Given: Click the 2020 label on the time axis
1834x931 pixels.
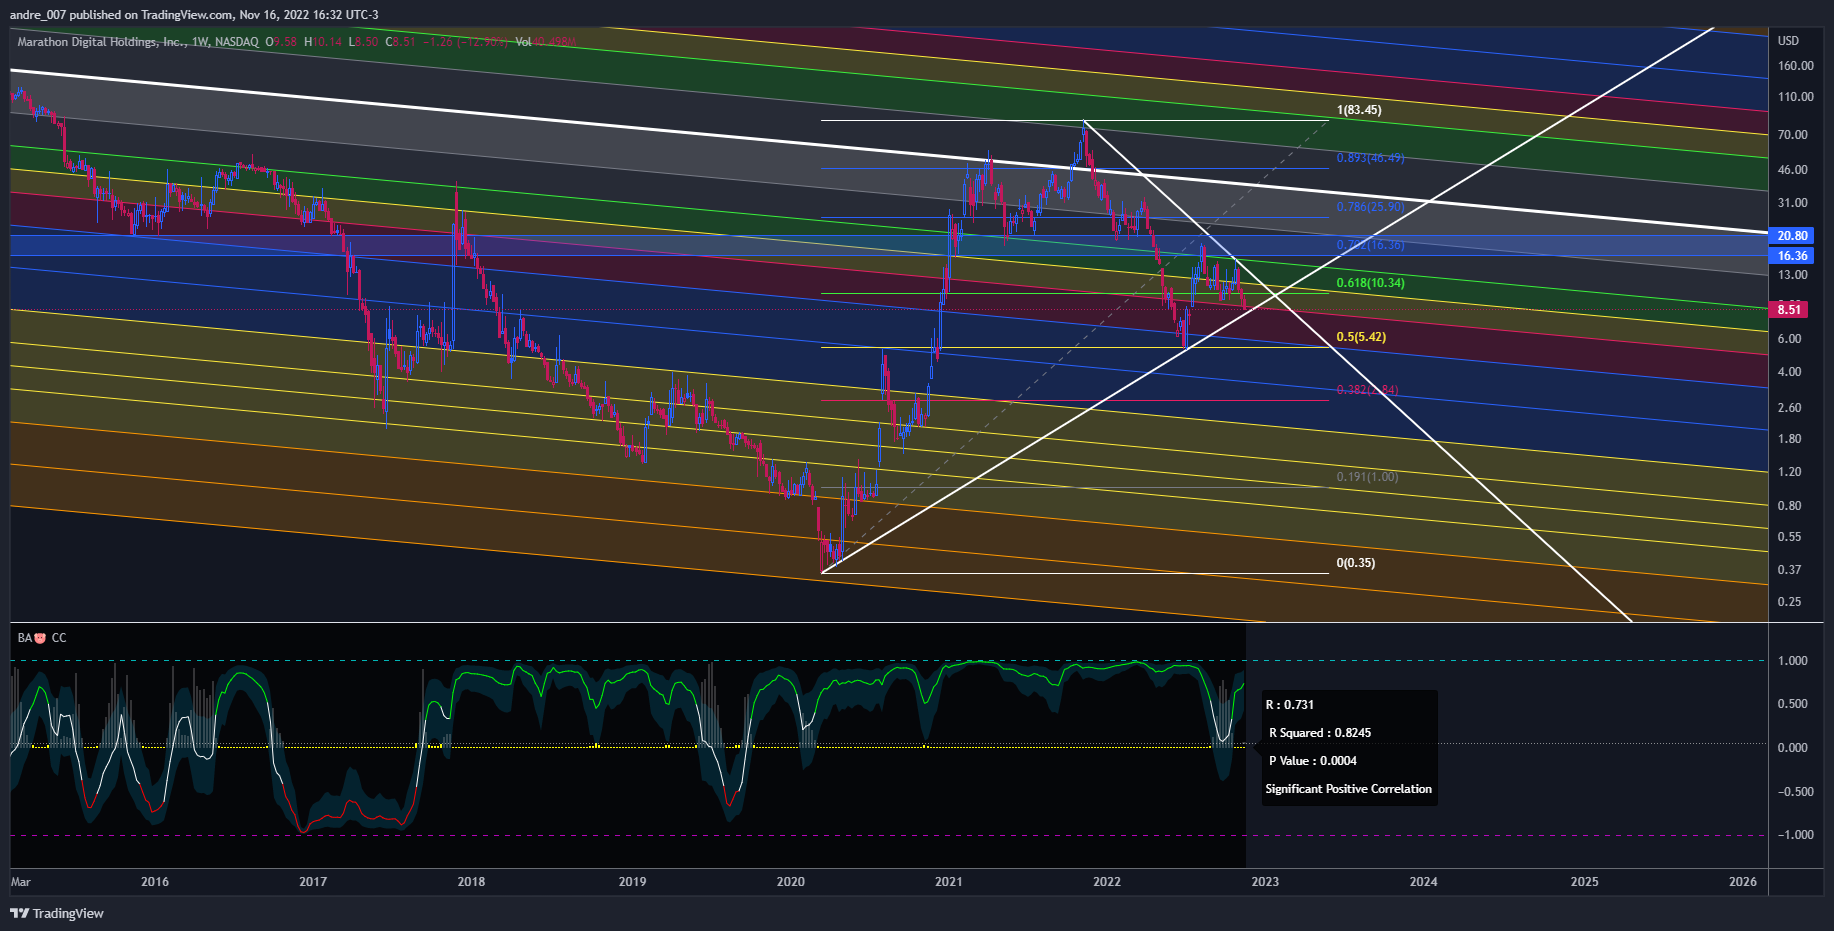Looking at the screenshot, I should click(x=790, y=882).
